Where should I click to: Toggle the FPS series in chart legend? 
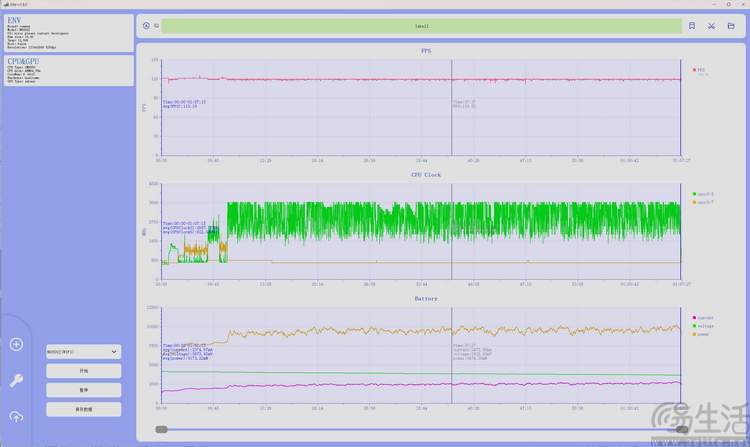click(x=700, y=70)
